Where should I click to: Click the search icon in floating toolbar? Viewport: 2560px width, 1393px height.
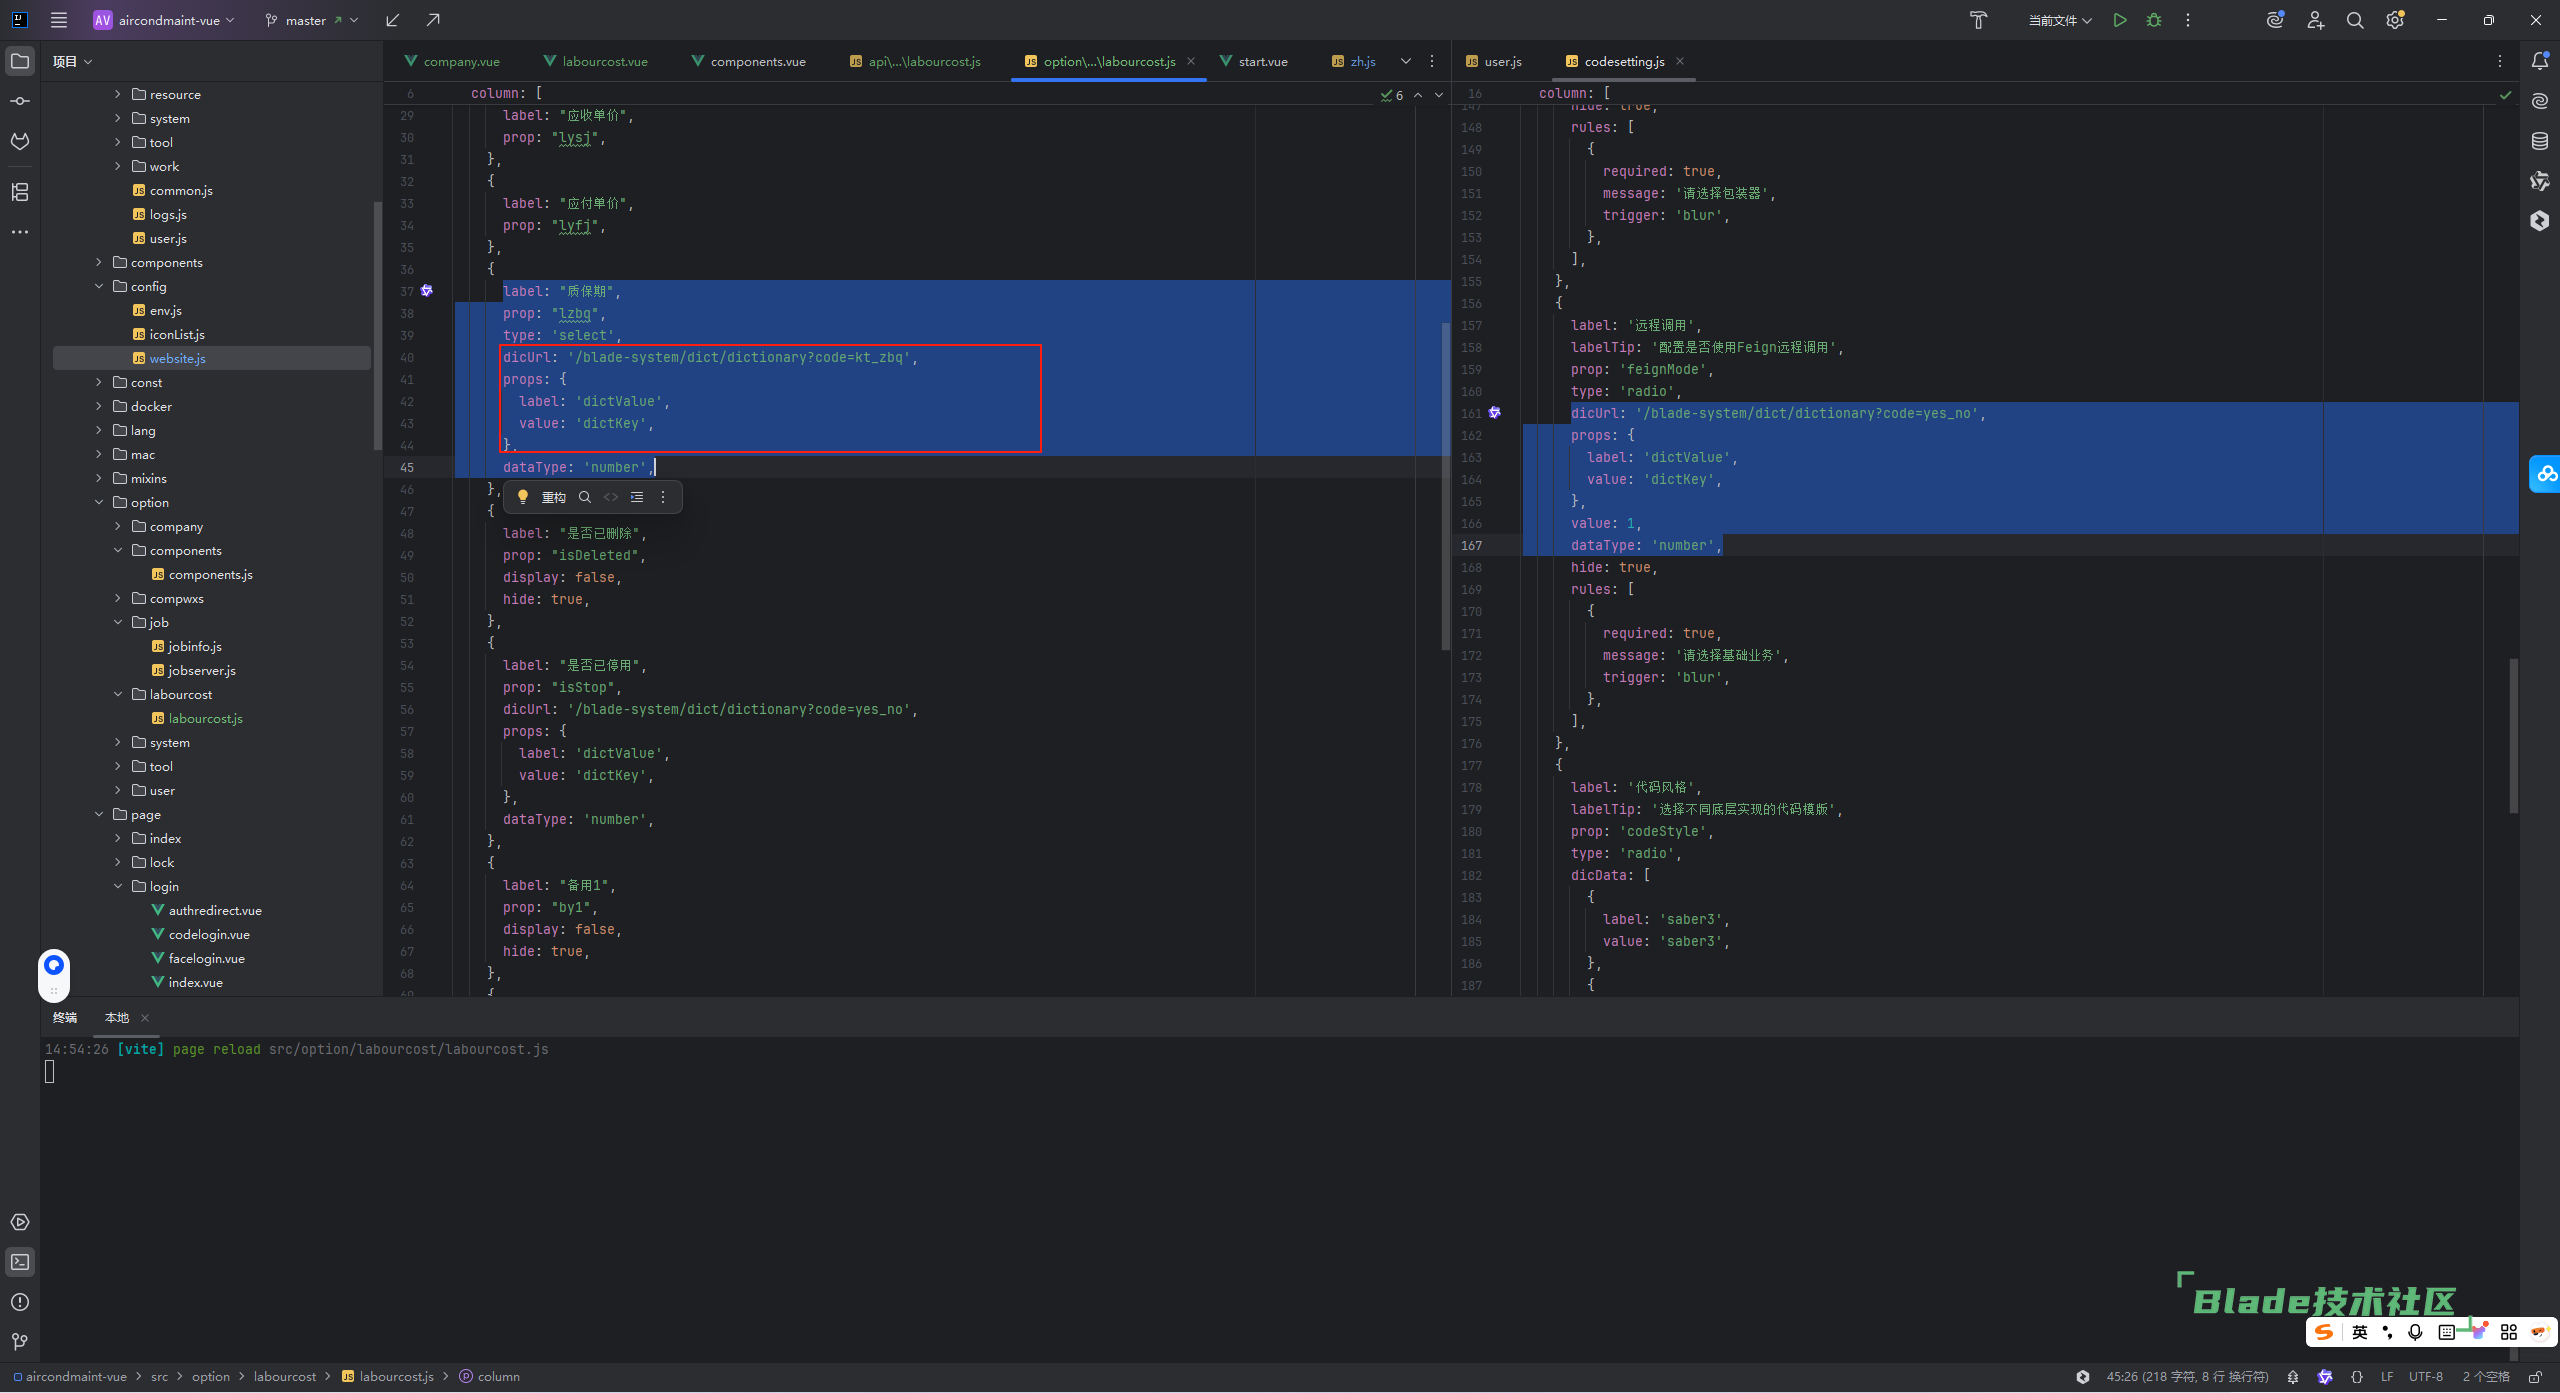point(585,497)
